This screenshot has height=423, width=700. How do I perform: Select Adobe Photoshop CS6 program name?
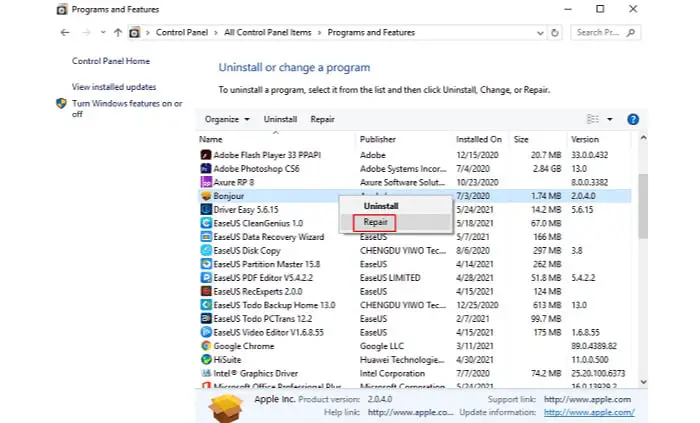256,169
